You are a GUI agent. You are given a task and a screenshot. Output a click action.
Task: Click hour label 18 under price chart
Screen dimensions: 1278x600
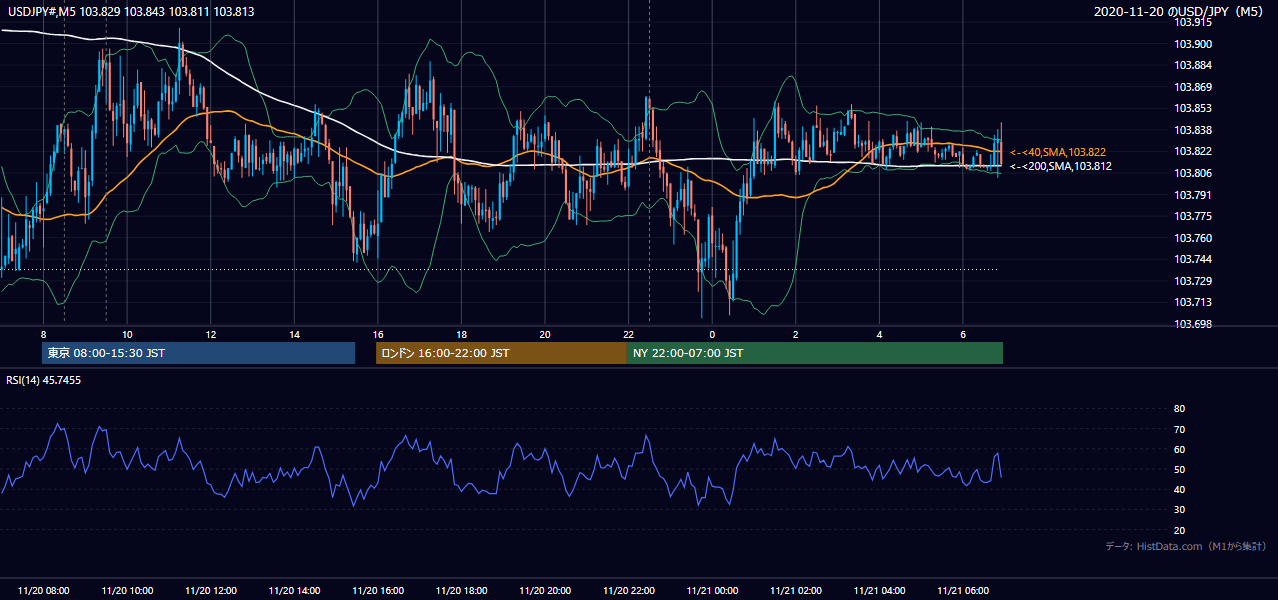click(461, 334)
